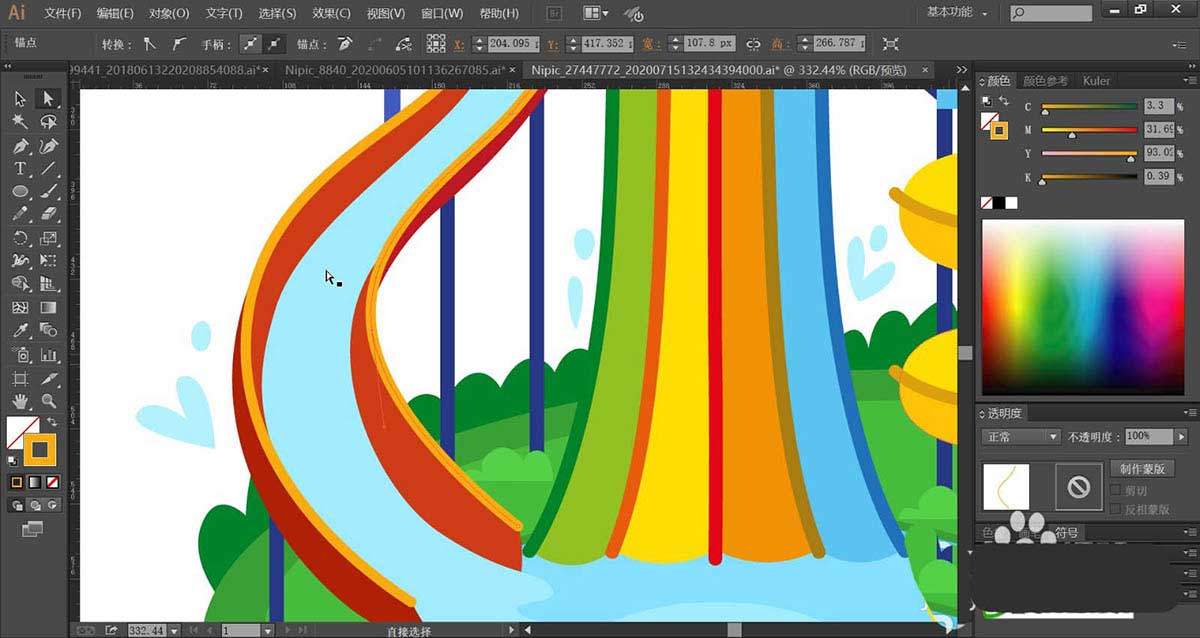Select the Eraser tool
Image resolution: width=1200 pixels, height=638 pixels.
pyautogui.click(x=47, y=214)
